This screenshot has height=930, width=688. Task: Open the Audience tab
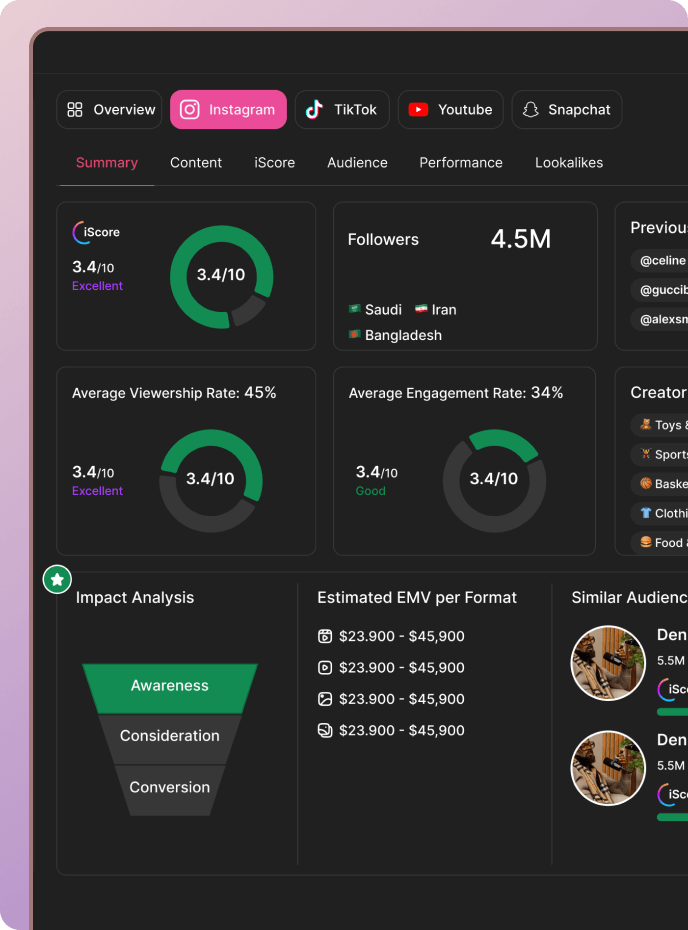[357, 163]
